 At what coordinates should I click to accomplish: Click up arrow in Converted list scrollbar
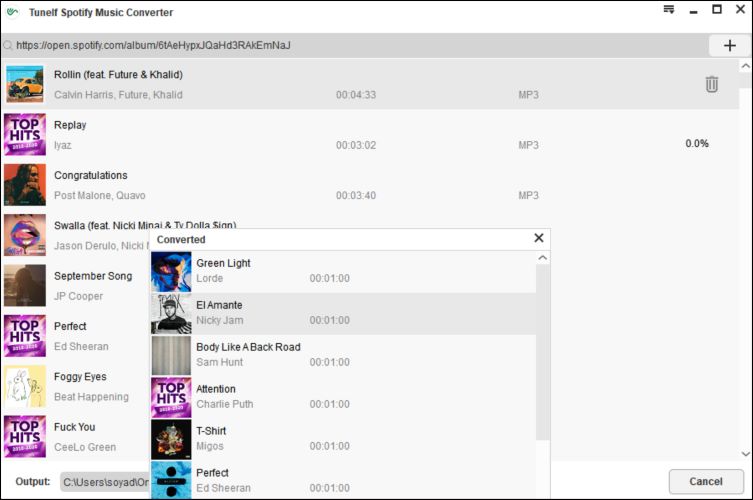pyautogui.click(x=543, y=258)
